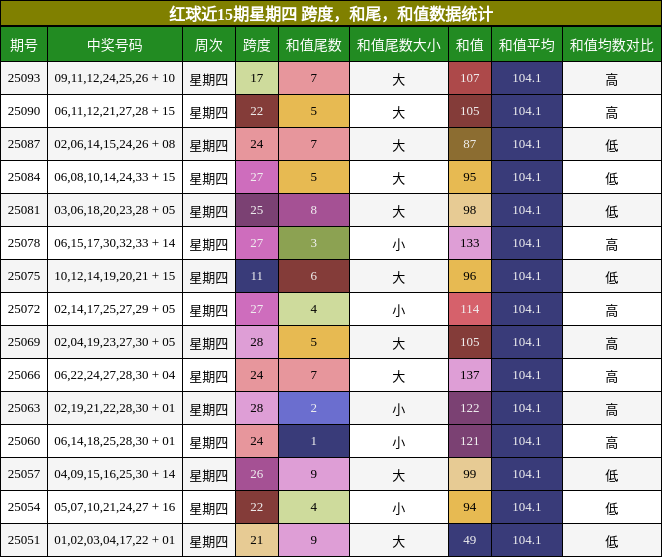662x557 pixels.
Task: Click the sum value 107 cell
Action: (470, 78)
